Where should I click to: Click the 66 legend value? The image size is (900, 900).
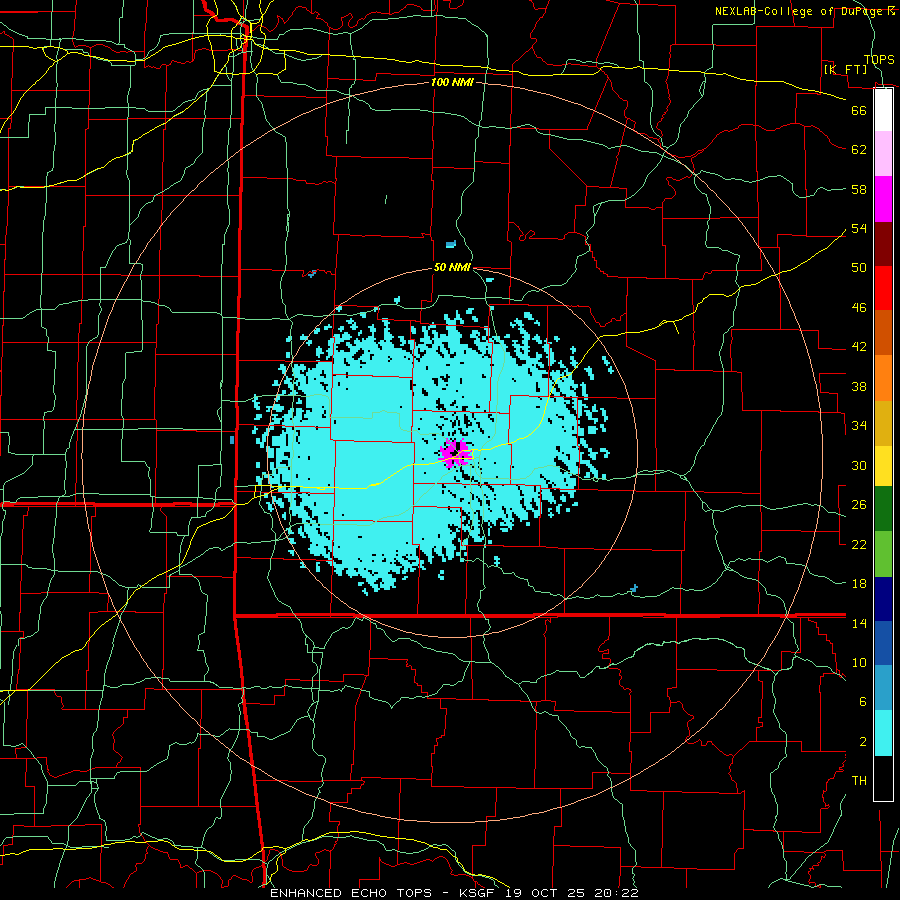[859, 110]
